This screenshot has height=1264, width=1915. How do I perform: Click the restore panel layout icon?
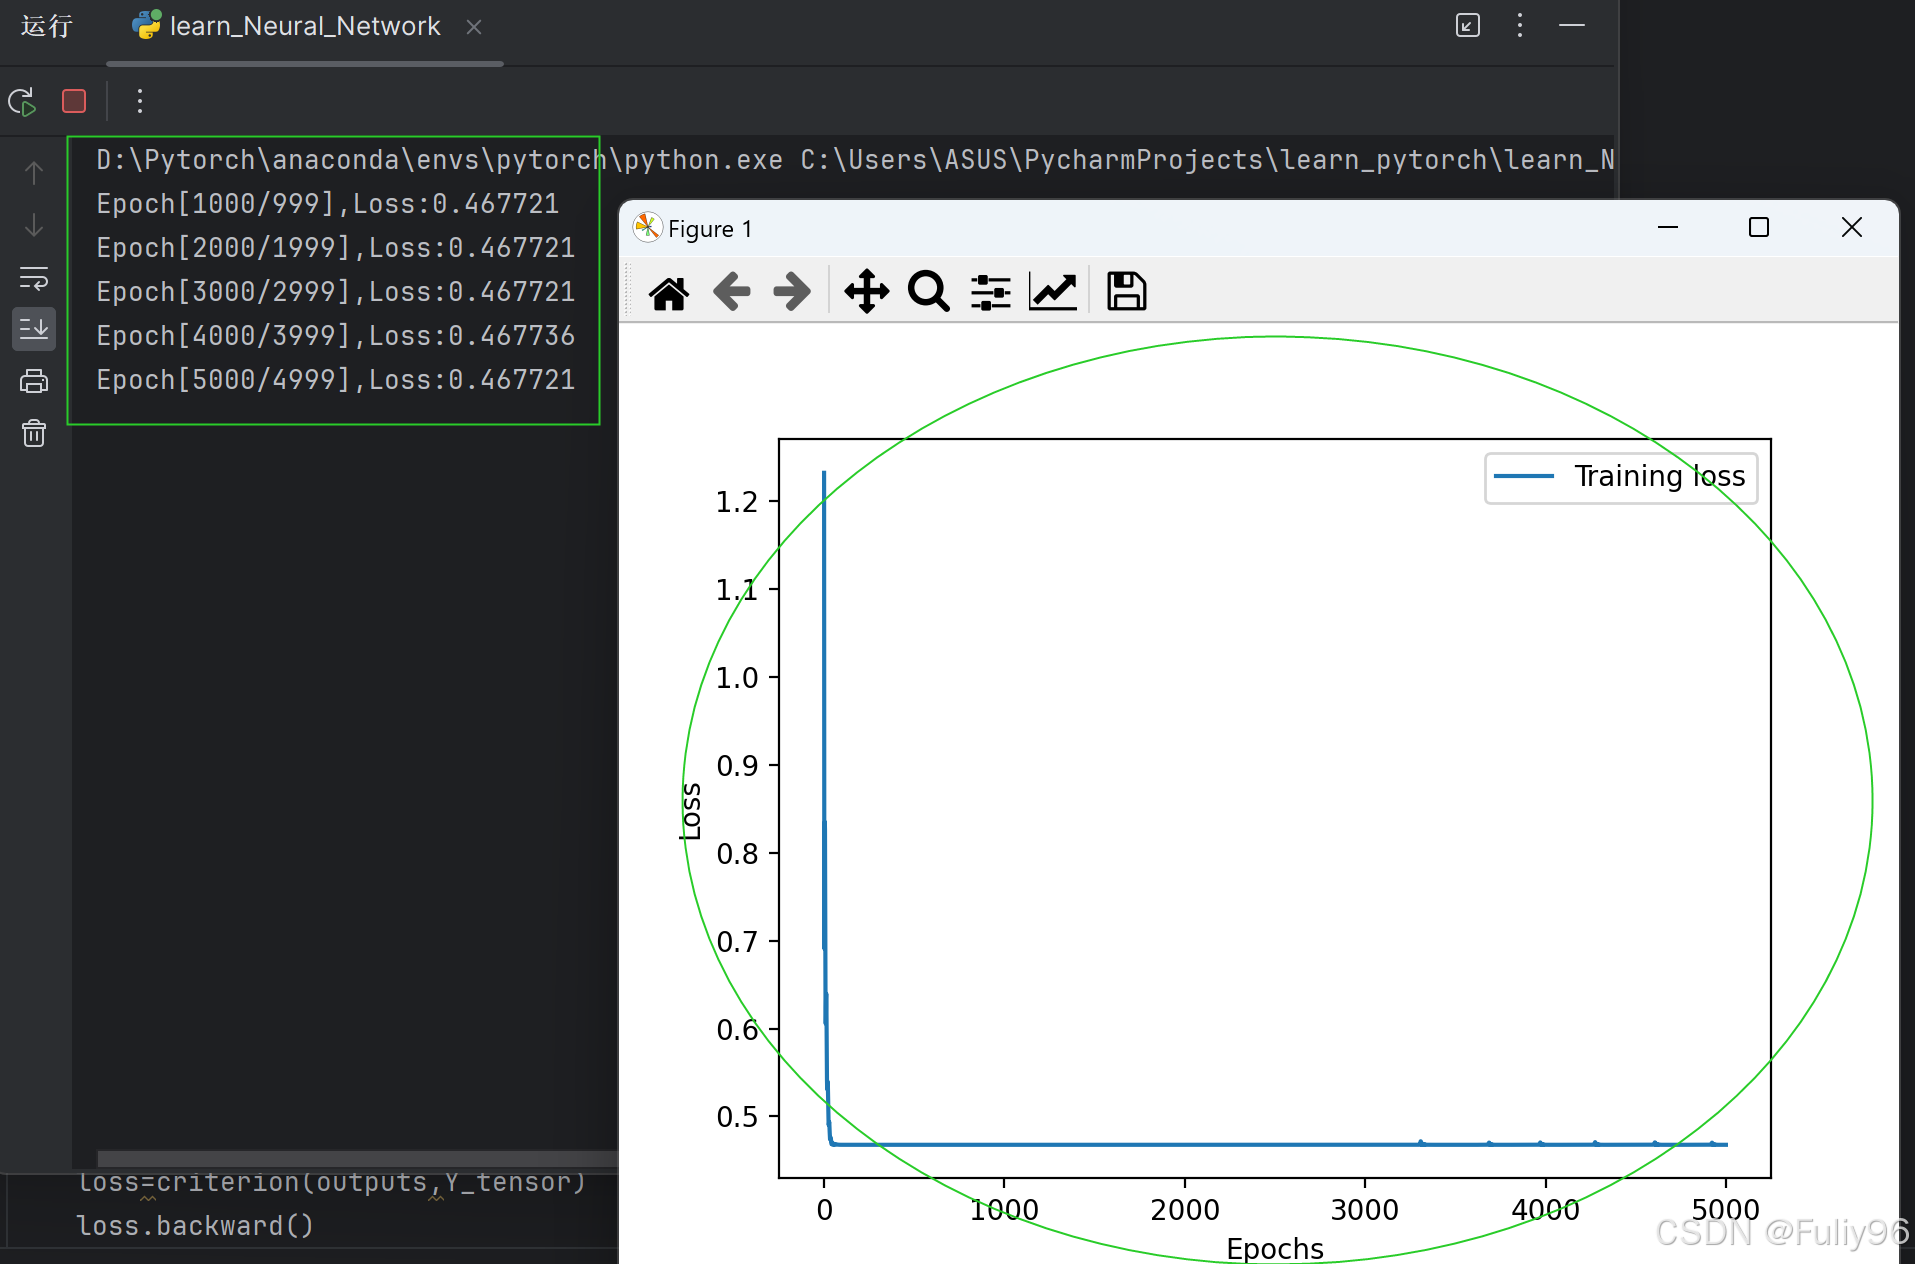1468,25
